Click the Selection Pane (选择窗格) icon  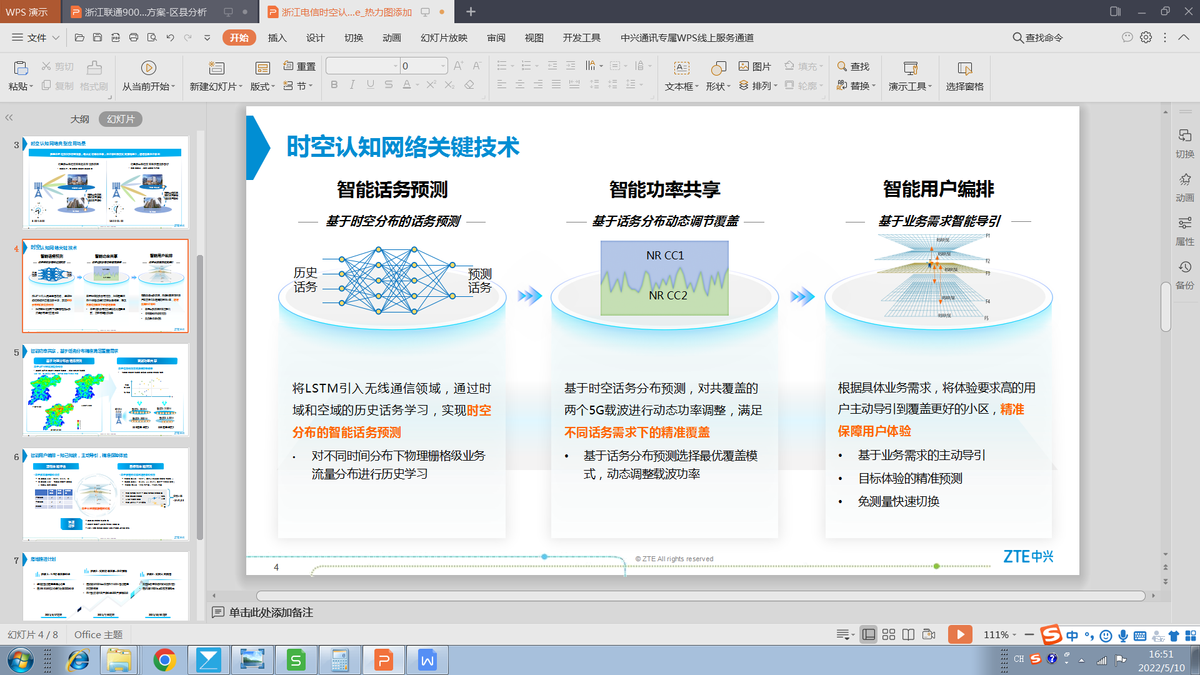point(964,68)
